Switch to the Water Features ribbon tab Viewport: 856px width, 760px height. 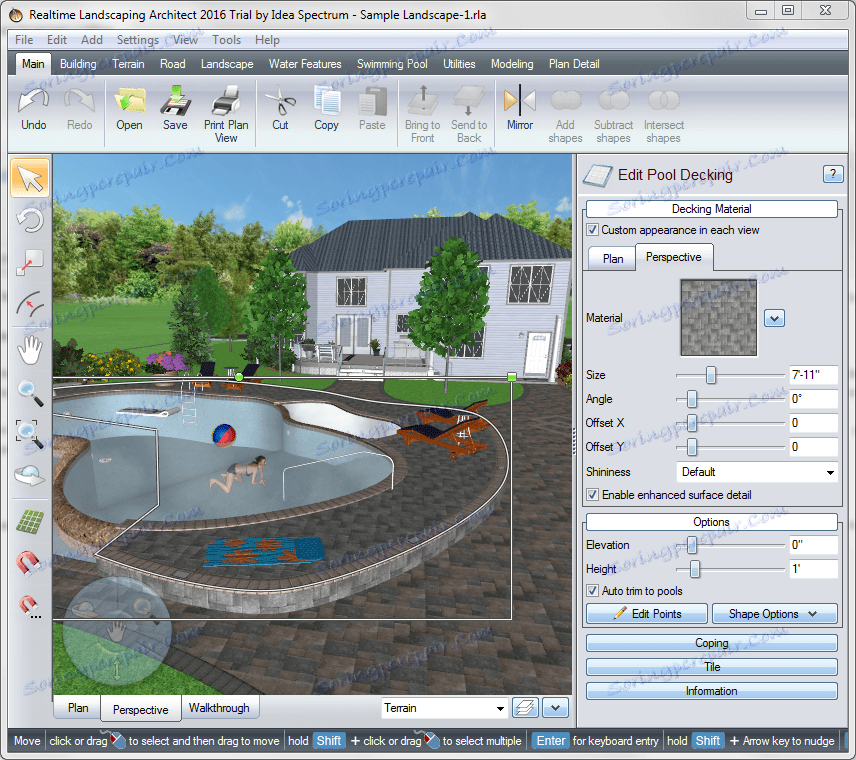pos(305,64)
